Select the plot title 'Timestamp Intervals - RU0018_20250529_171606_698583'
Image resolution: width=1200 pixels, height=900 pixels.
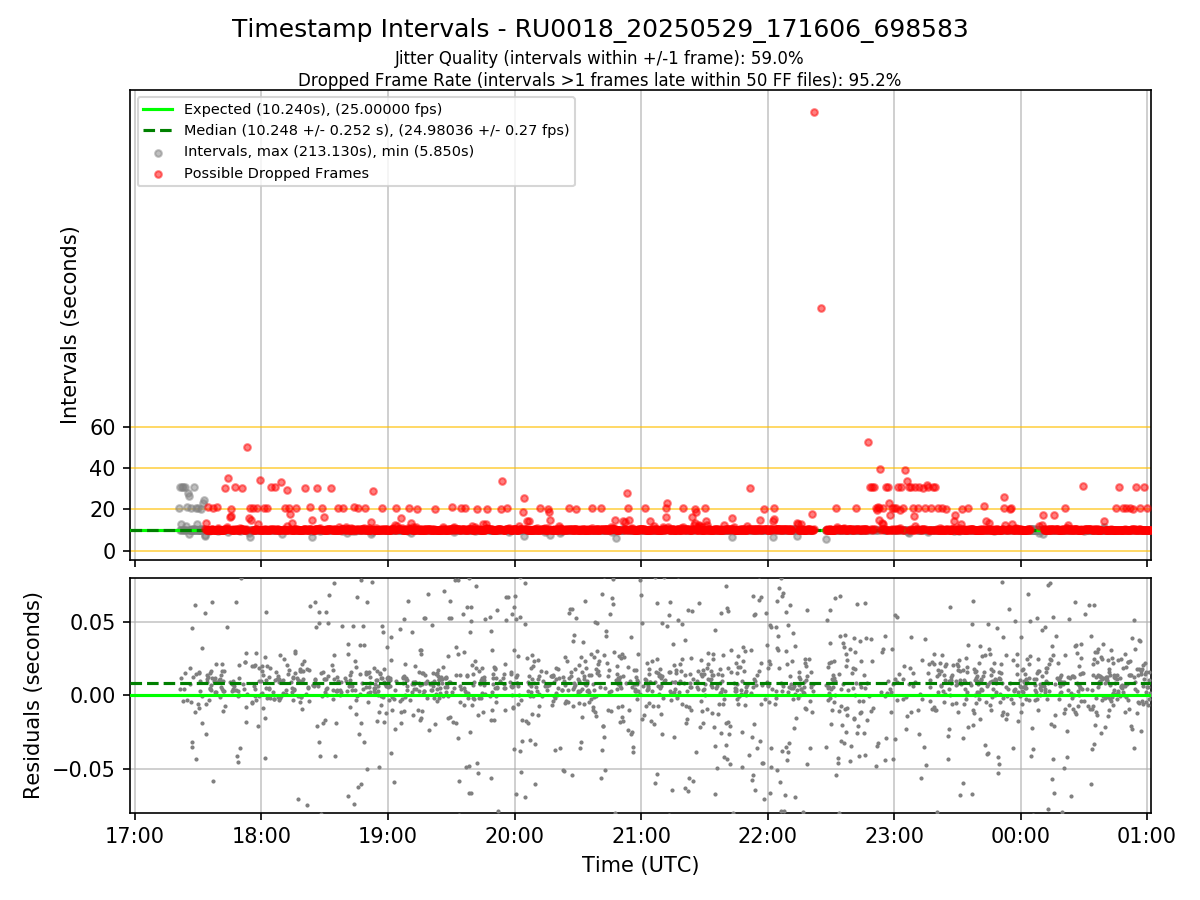600,29
